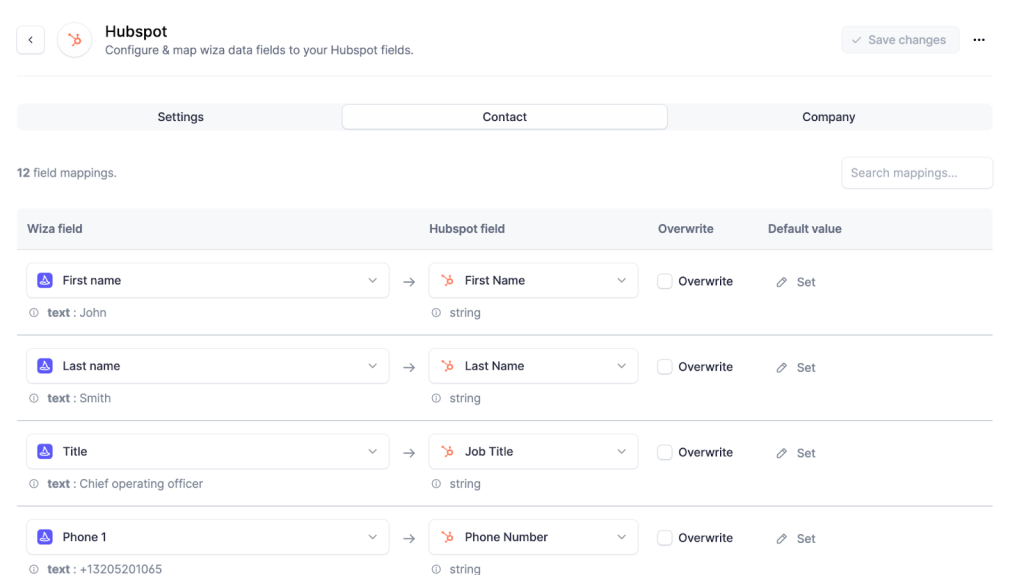Click the Save changes button
The height and width of the screenshot is (575, 1024).
pos(900,40)
